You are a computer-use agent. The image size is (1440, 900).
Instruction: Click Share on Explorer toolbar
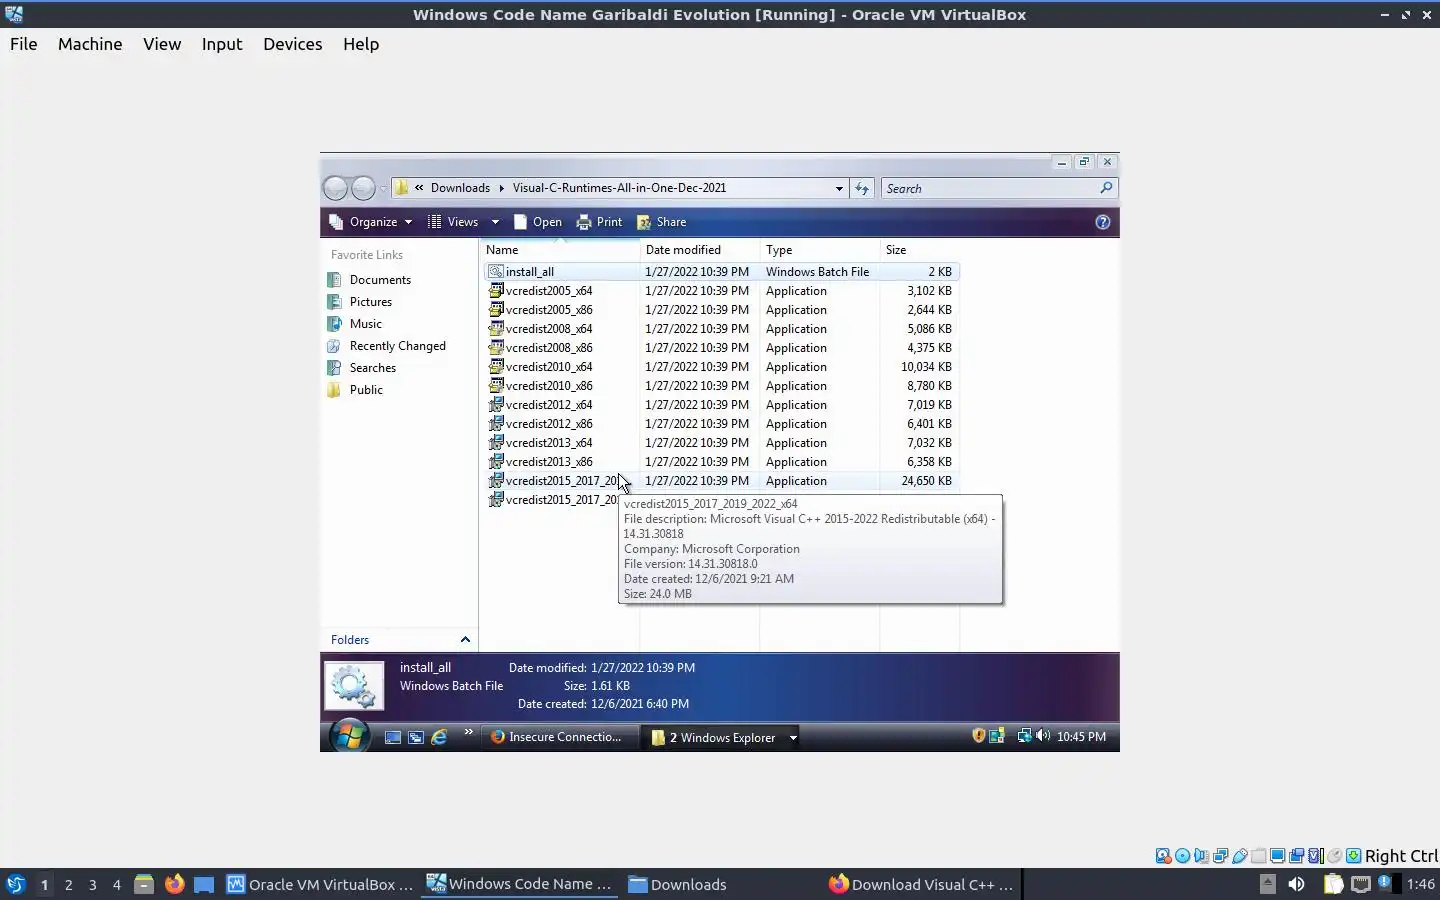(661, 222)
